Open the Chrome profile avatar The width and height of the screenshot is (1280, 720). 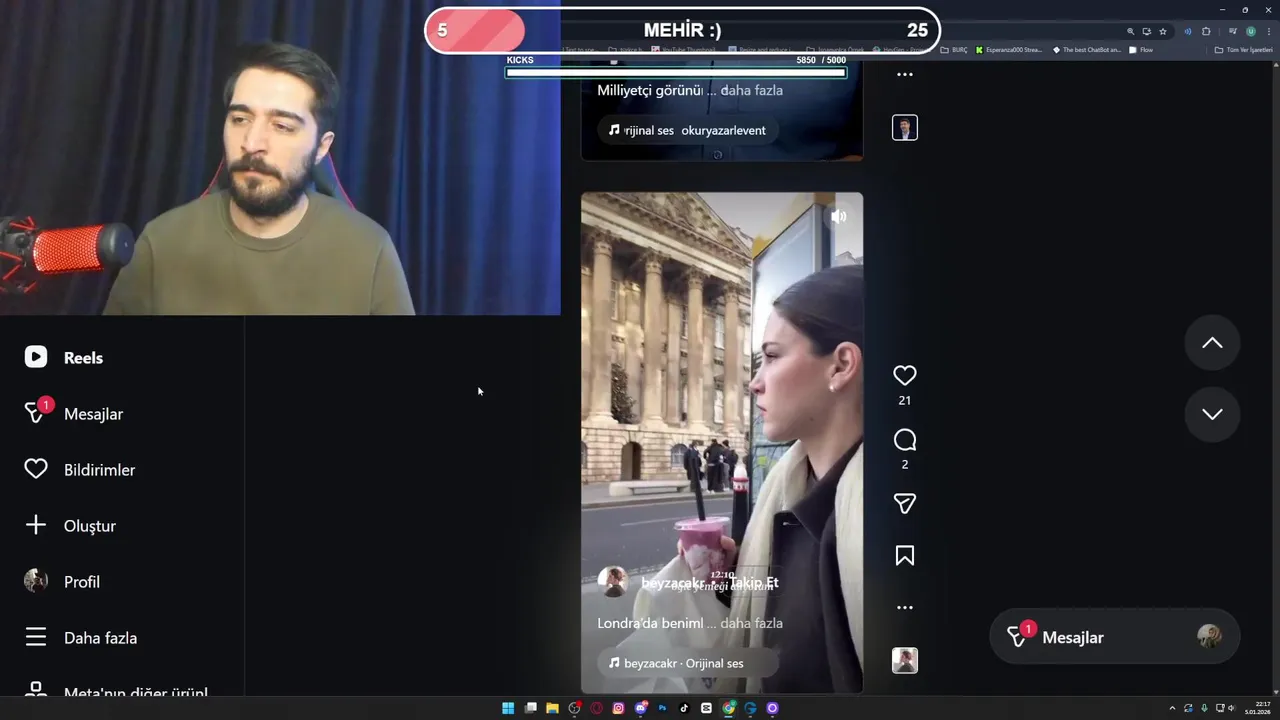pos(1251,31)
